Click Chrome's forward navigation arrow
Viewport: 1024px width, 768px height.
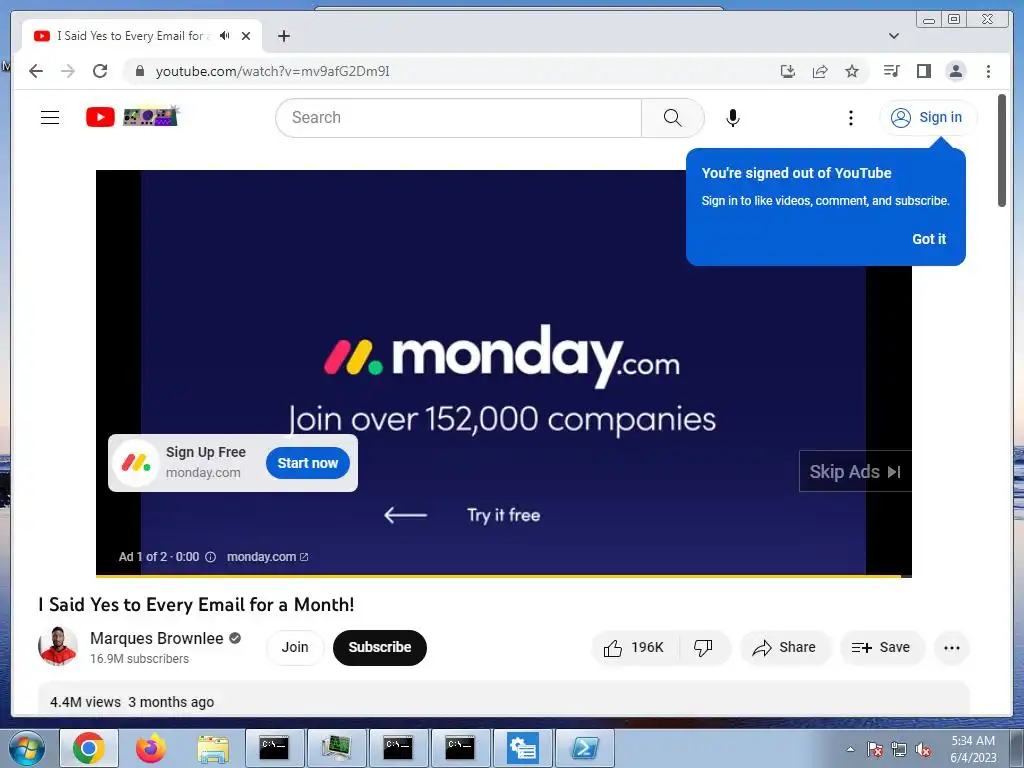pos(68,71)
